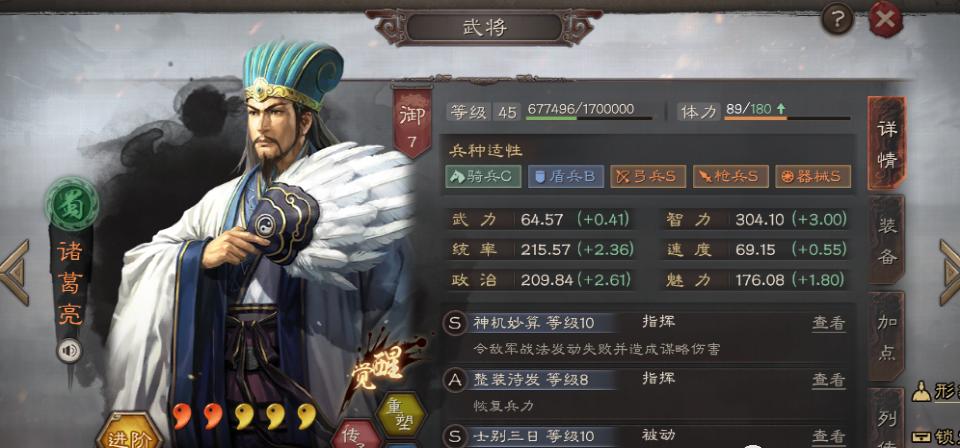Tap the green stamina upgrade arrow
This screenshot has height=448, width=960.
[x=781, y=110]
